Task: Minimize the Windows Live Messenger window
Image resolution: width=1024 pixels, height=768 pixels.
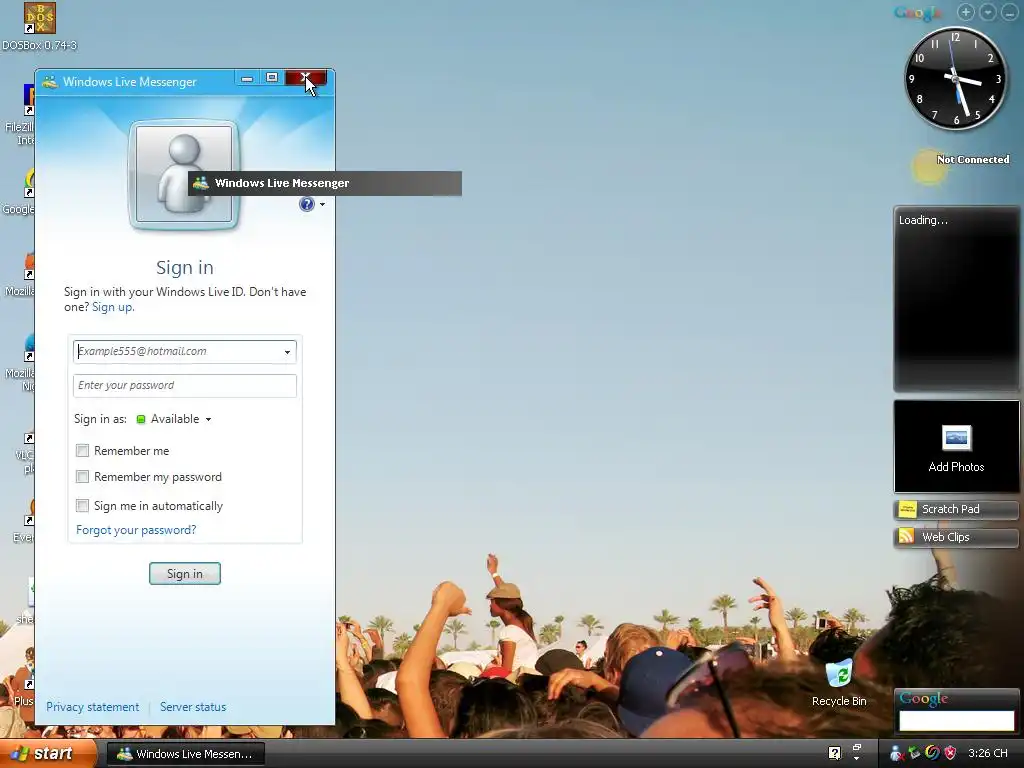Action: point(247,78)
